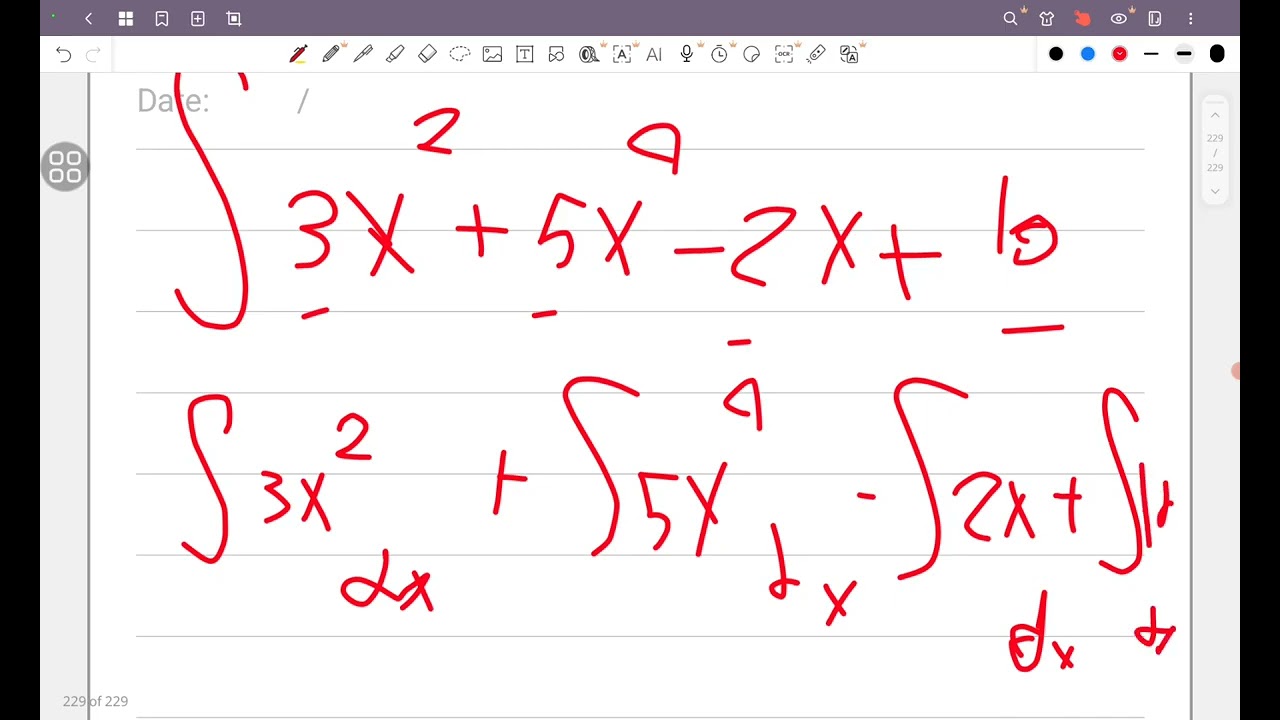Pick the blue pen color
Viewport: 1280px width, 720px height.
[x=1088, y=54]
